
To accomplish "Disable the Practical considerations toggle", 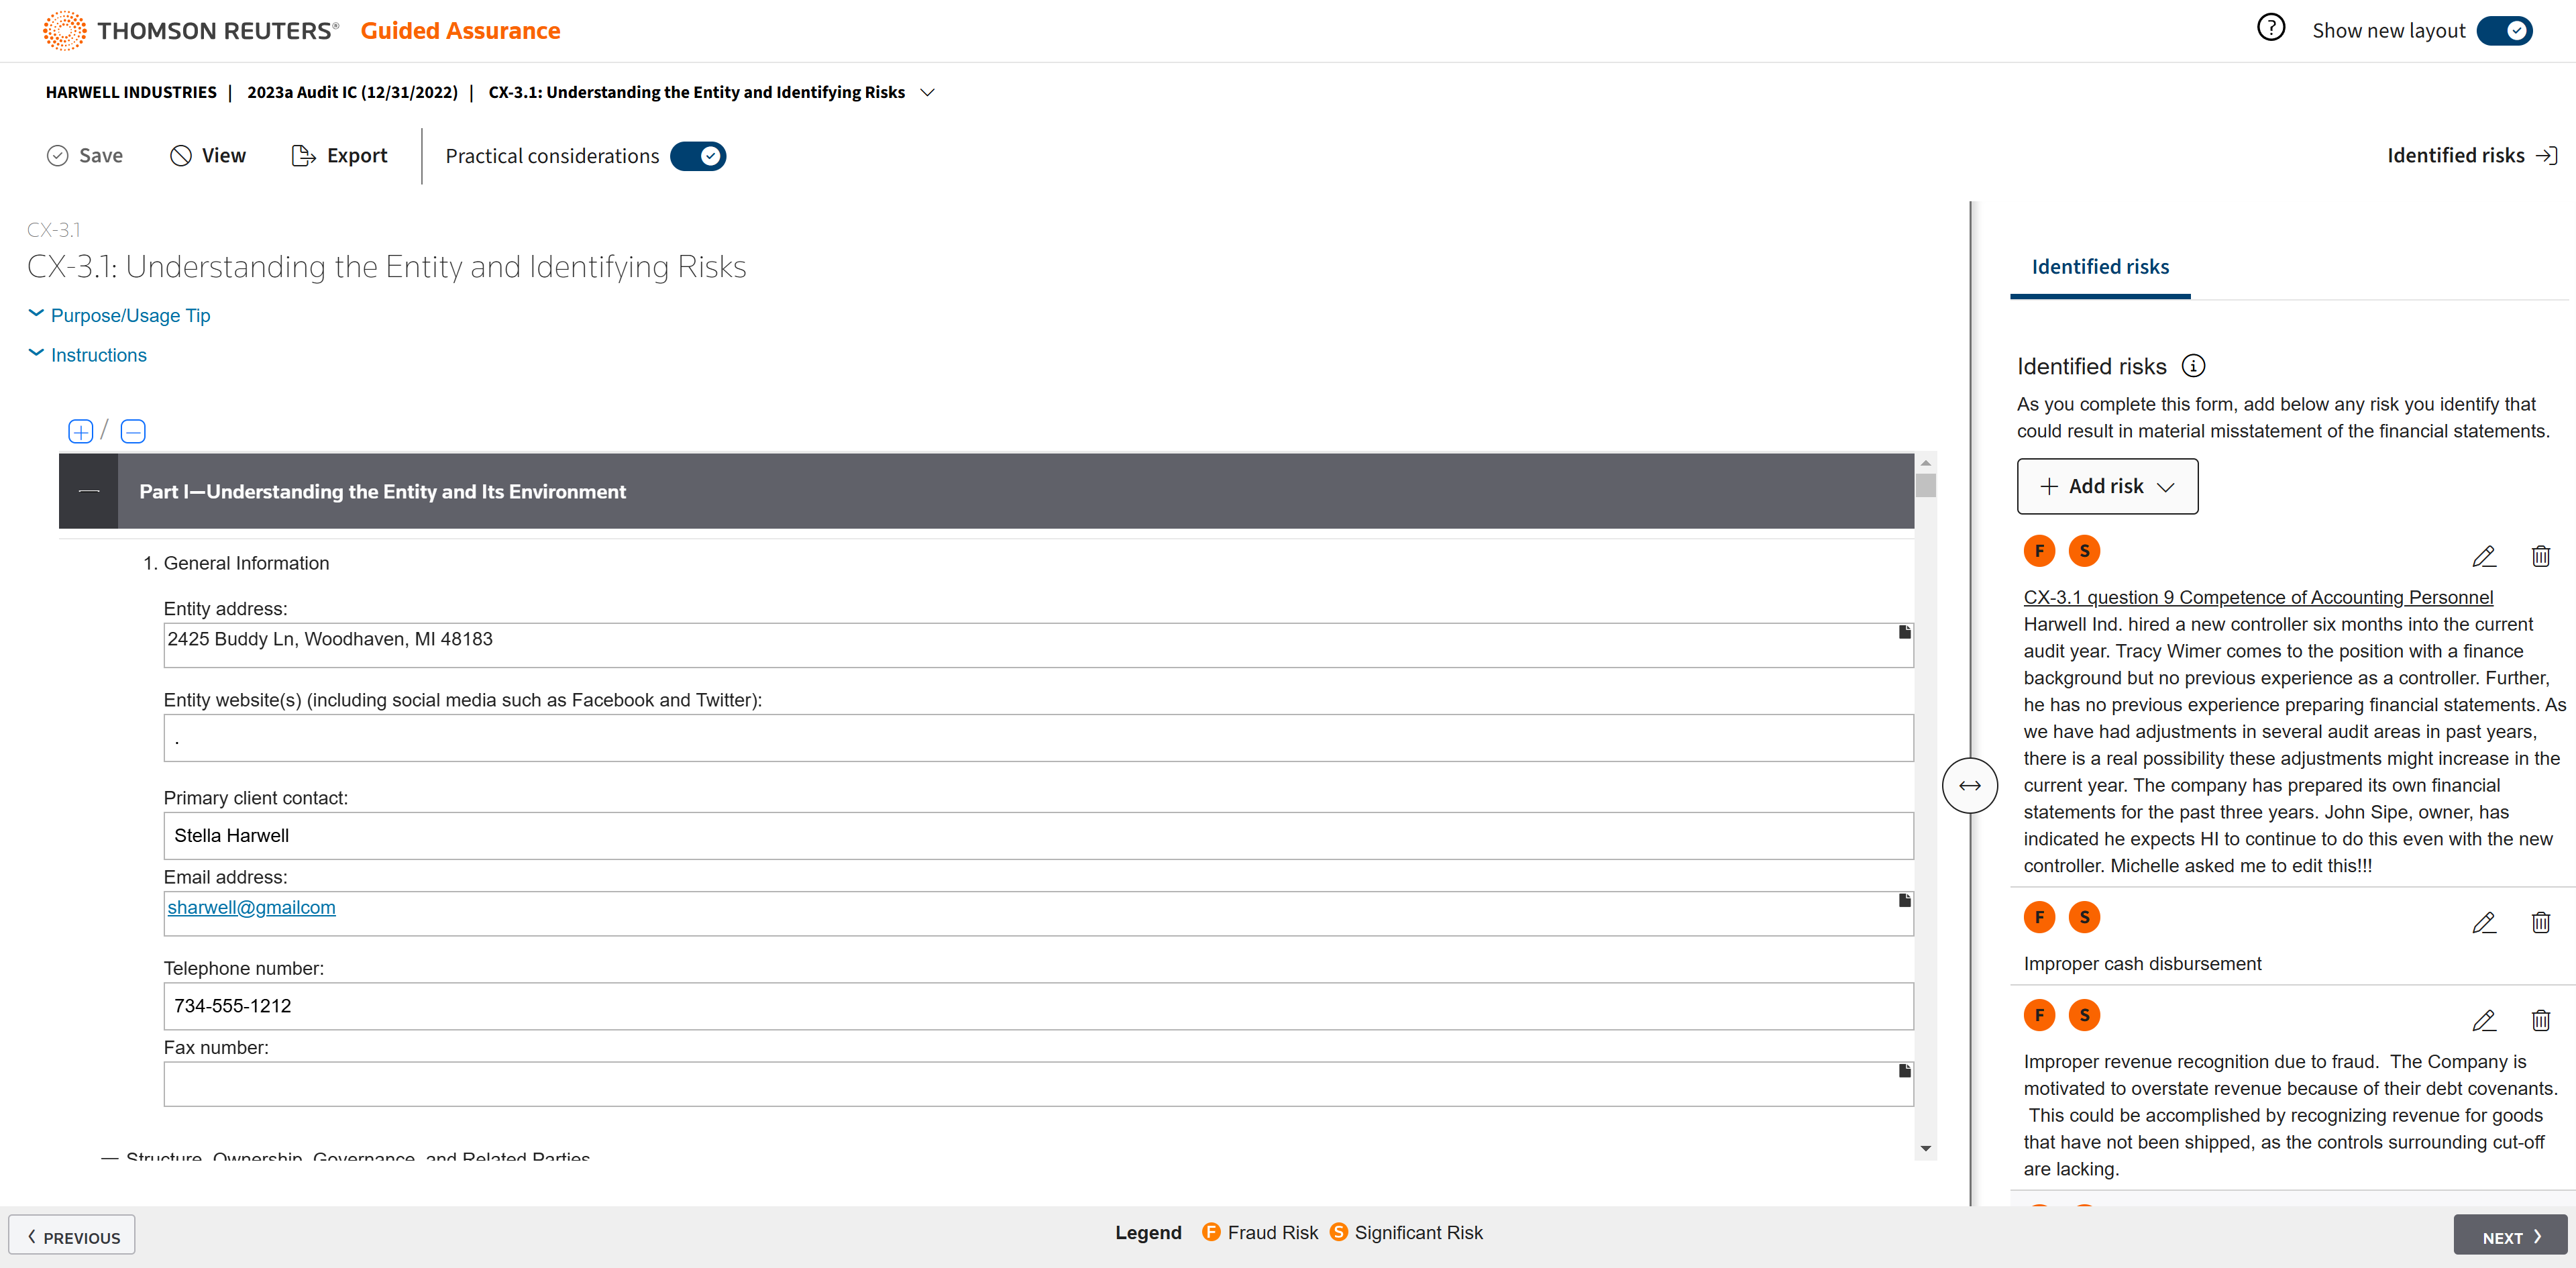I will pos(698,156).
